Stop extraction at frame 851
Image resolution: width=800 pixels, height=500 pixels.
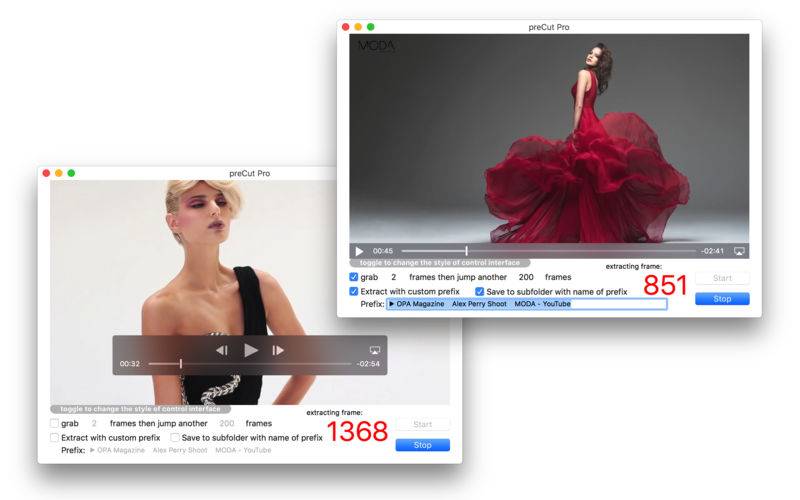[721, 299]
